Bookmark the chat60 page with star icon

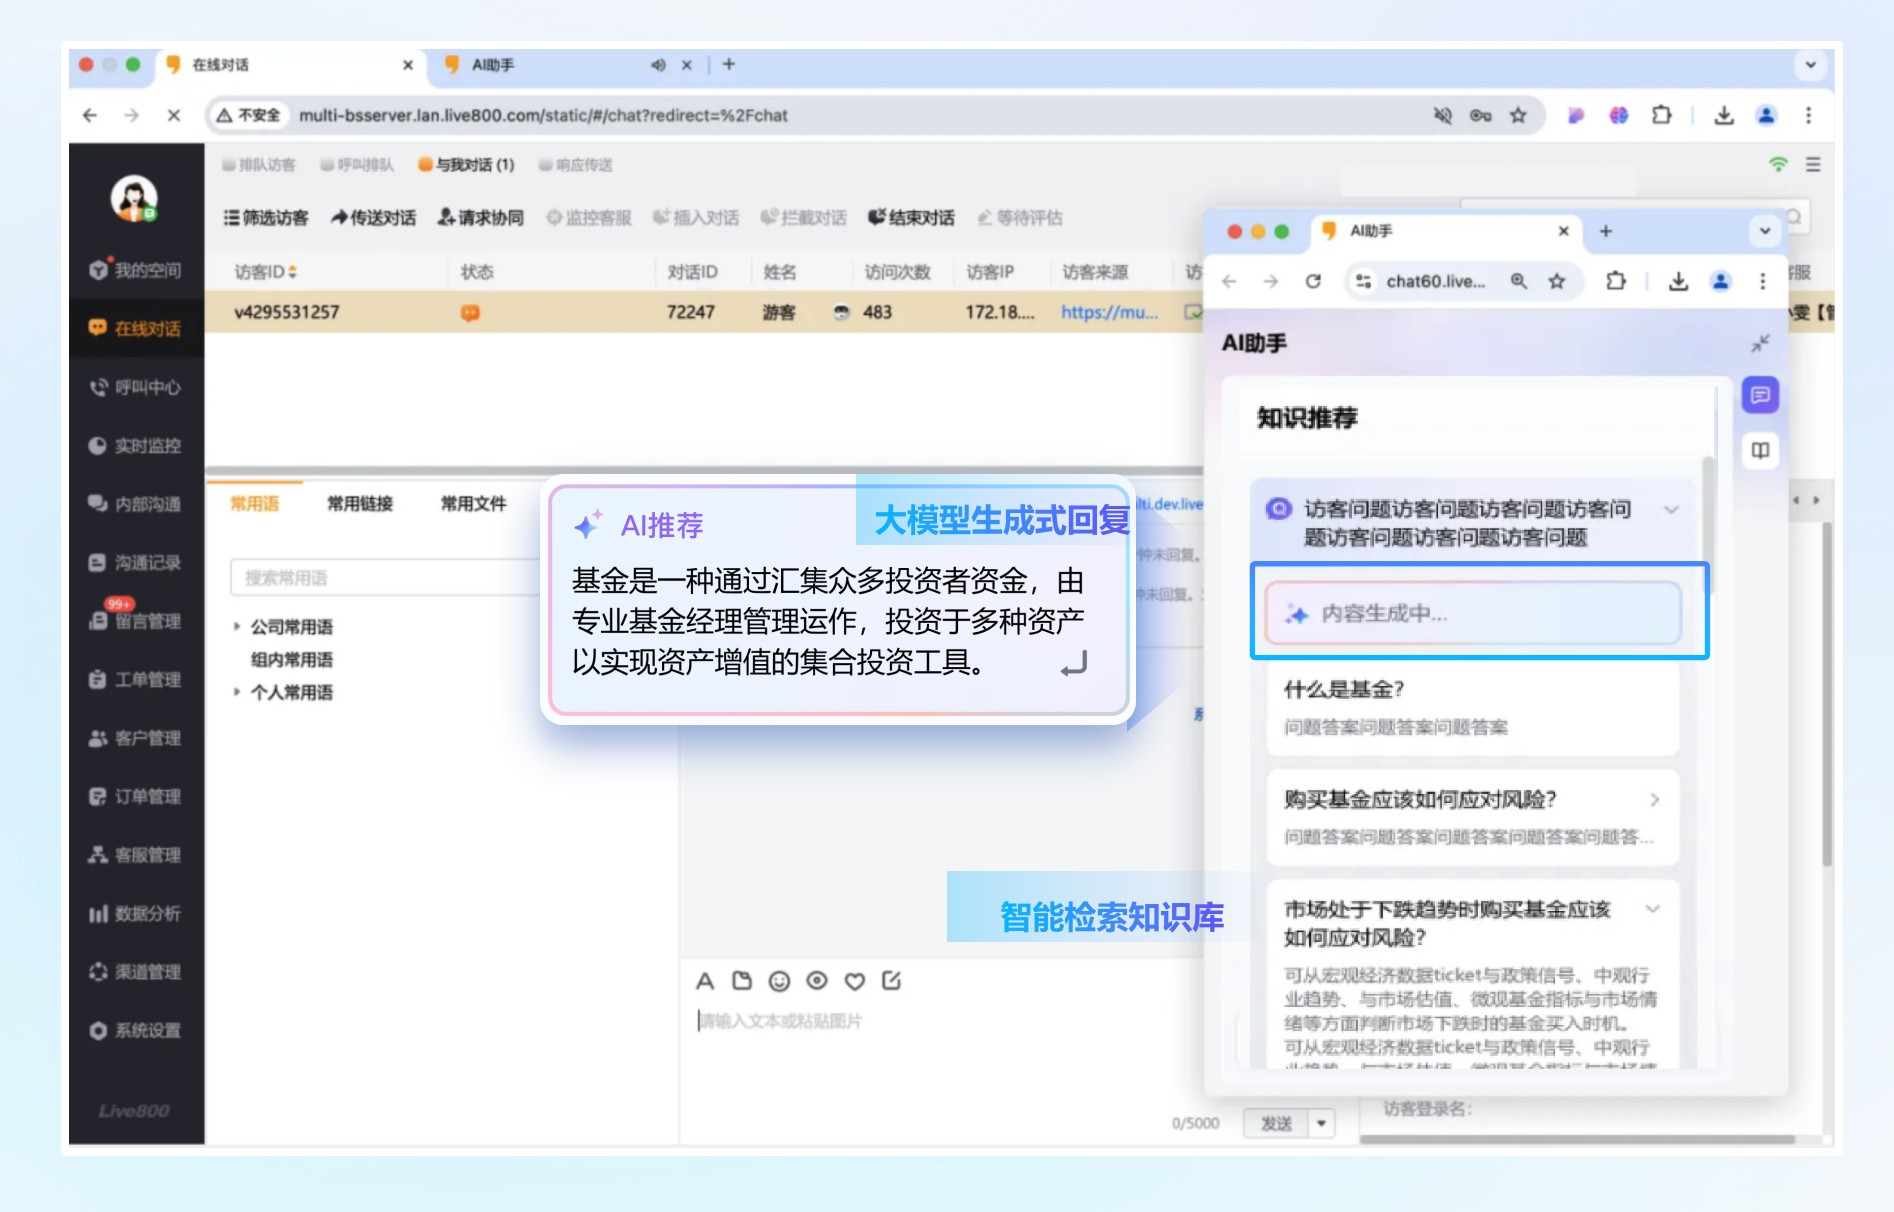pos(1557,282)
